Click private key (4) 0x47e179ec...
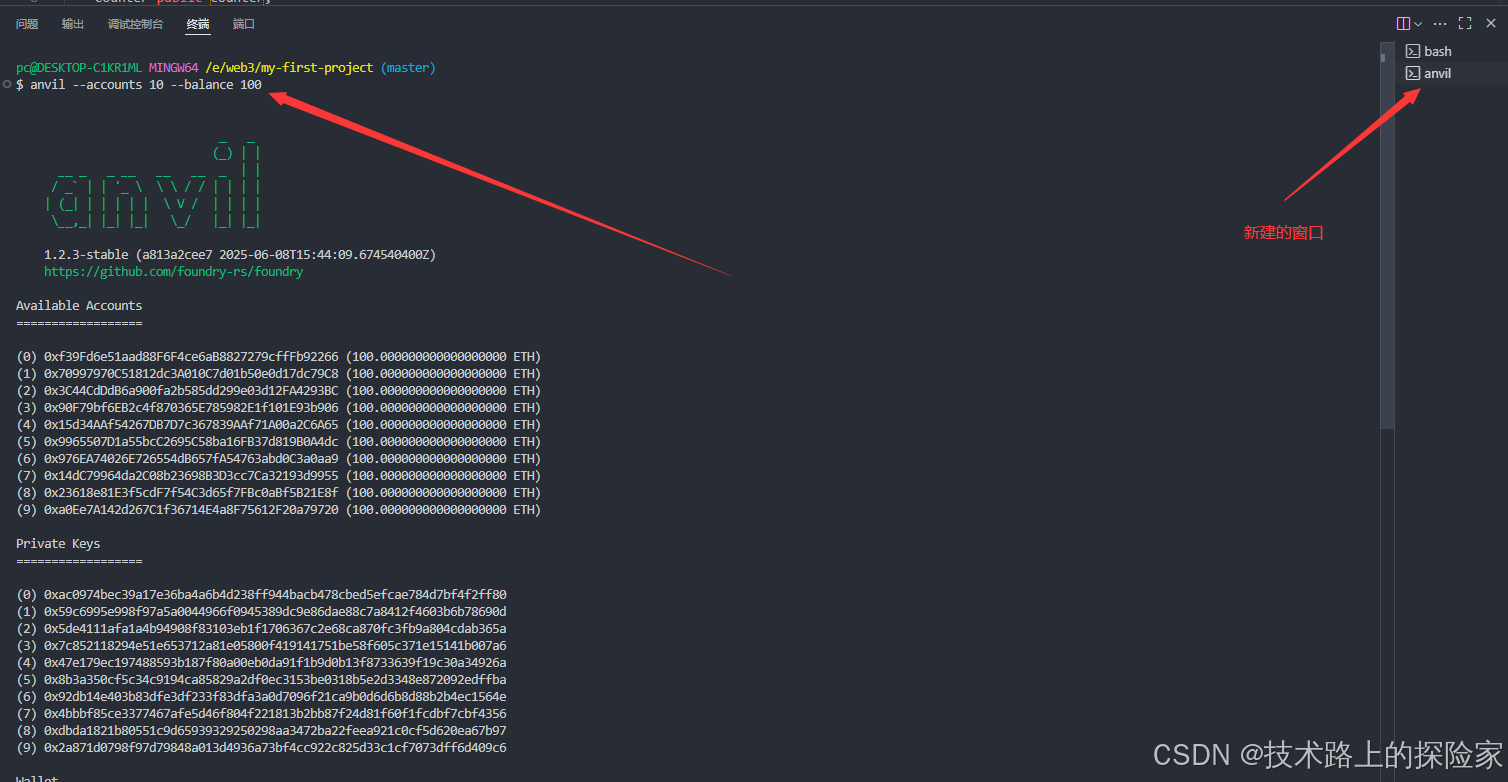Viewport: 1508px width, 782px height. pyautogui.click(x=275, y=663)
